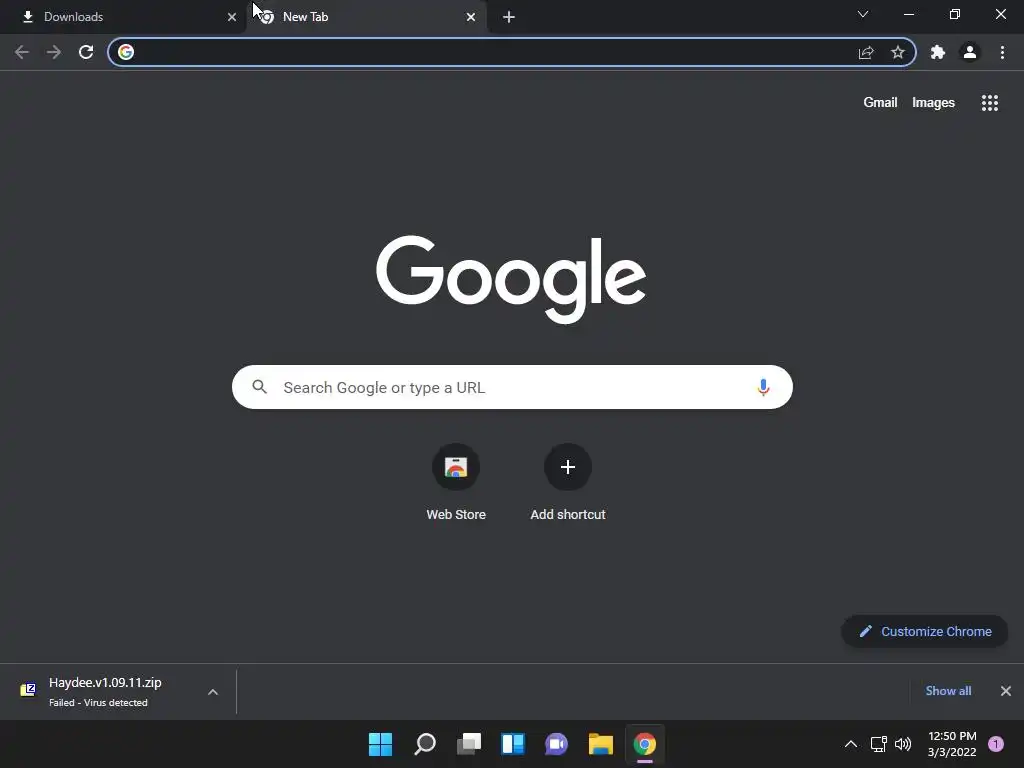Start voice search with microphone icon
The image size is (1024, 768).
(763, 387)
